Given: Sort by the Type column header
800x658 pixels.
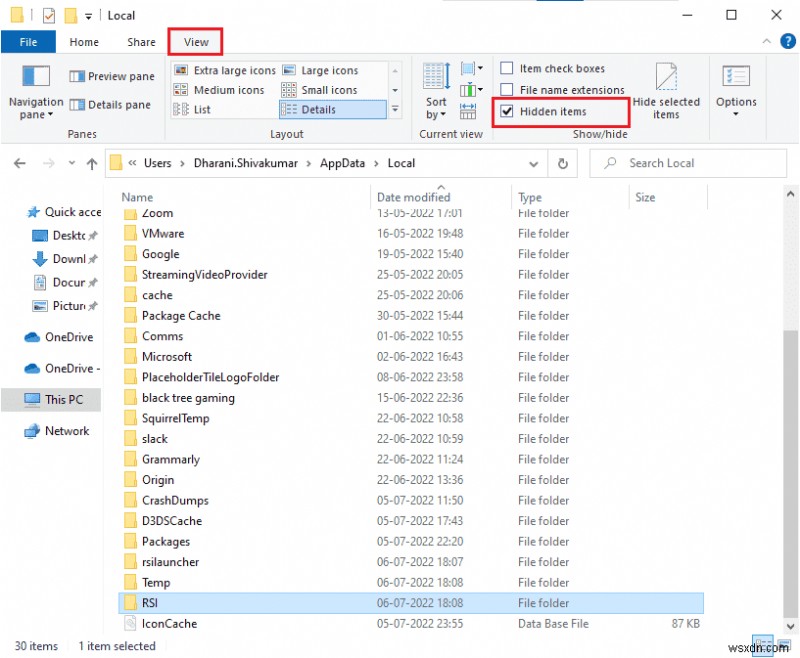Looking at the screenshot, I should pyautogui.click(x=570, y=197).
